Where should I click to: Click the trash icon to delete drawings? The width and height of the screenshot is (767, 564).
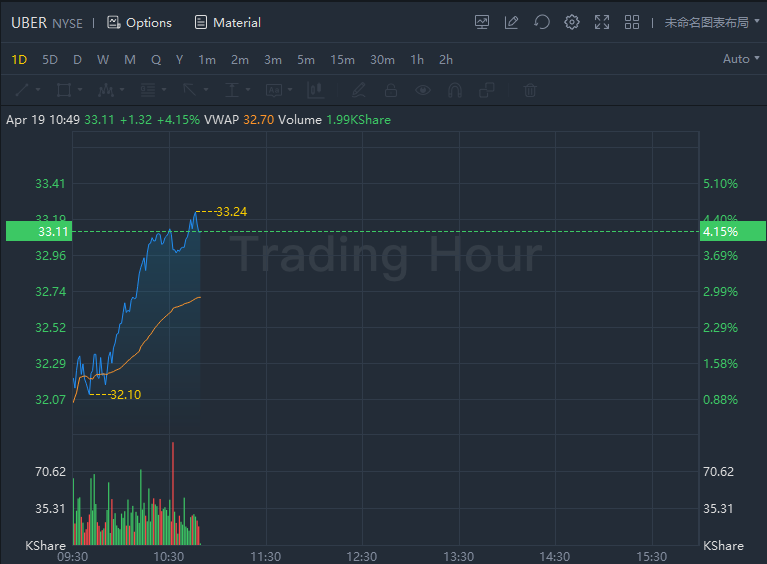530,90
